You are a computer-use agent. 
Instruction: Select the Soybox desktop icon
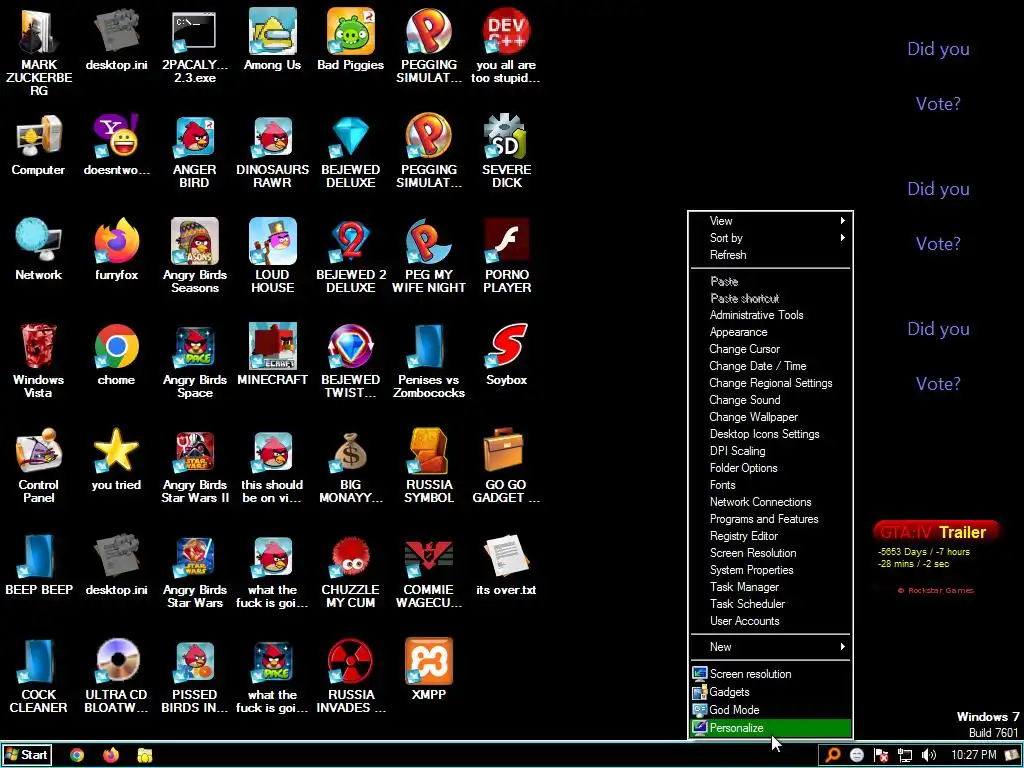[x=507, y=346]
